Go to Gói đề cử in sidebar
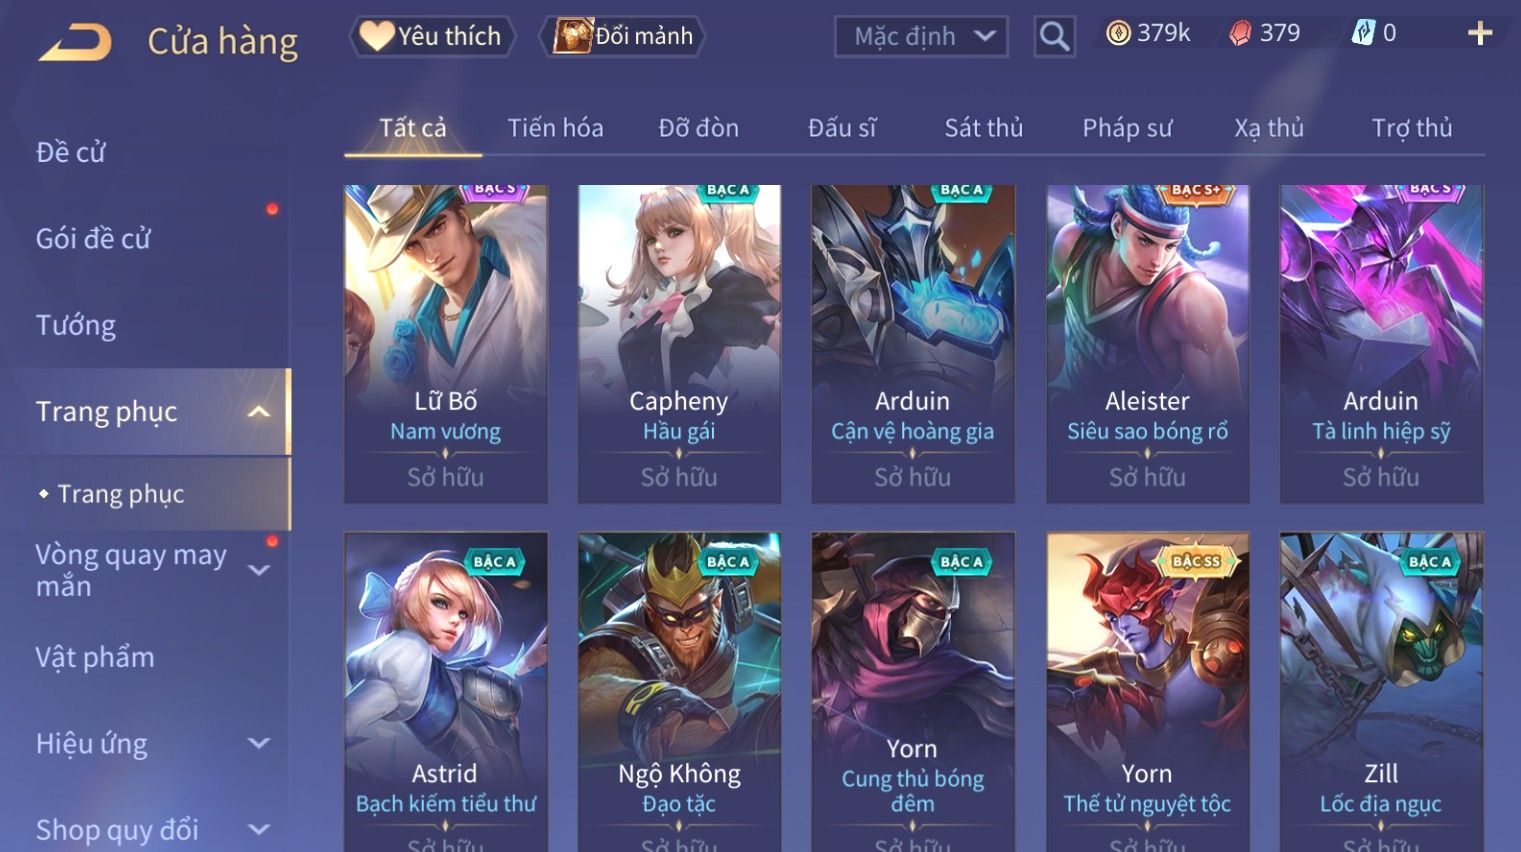Screen dimensions: 1521x852 [93, 239]
